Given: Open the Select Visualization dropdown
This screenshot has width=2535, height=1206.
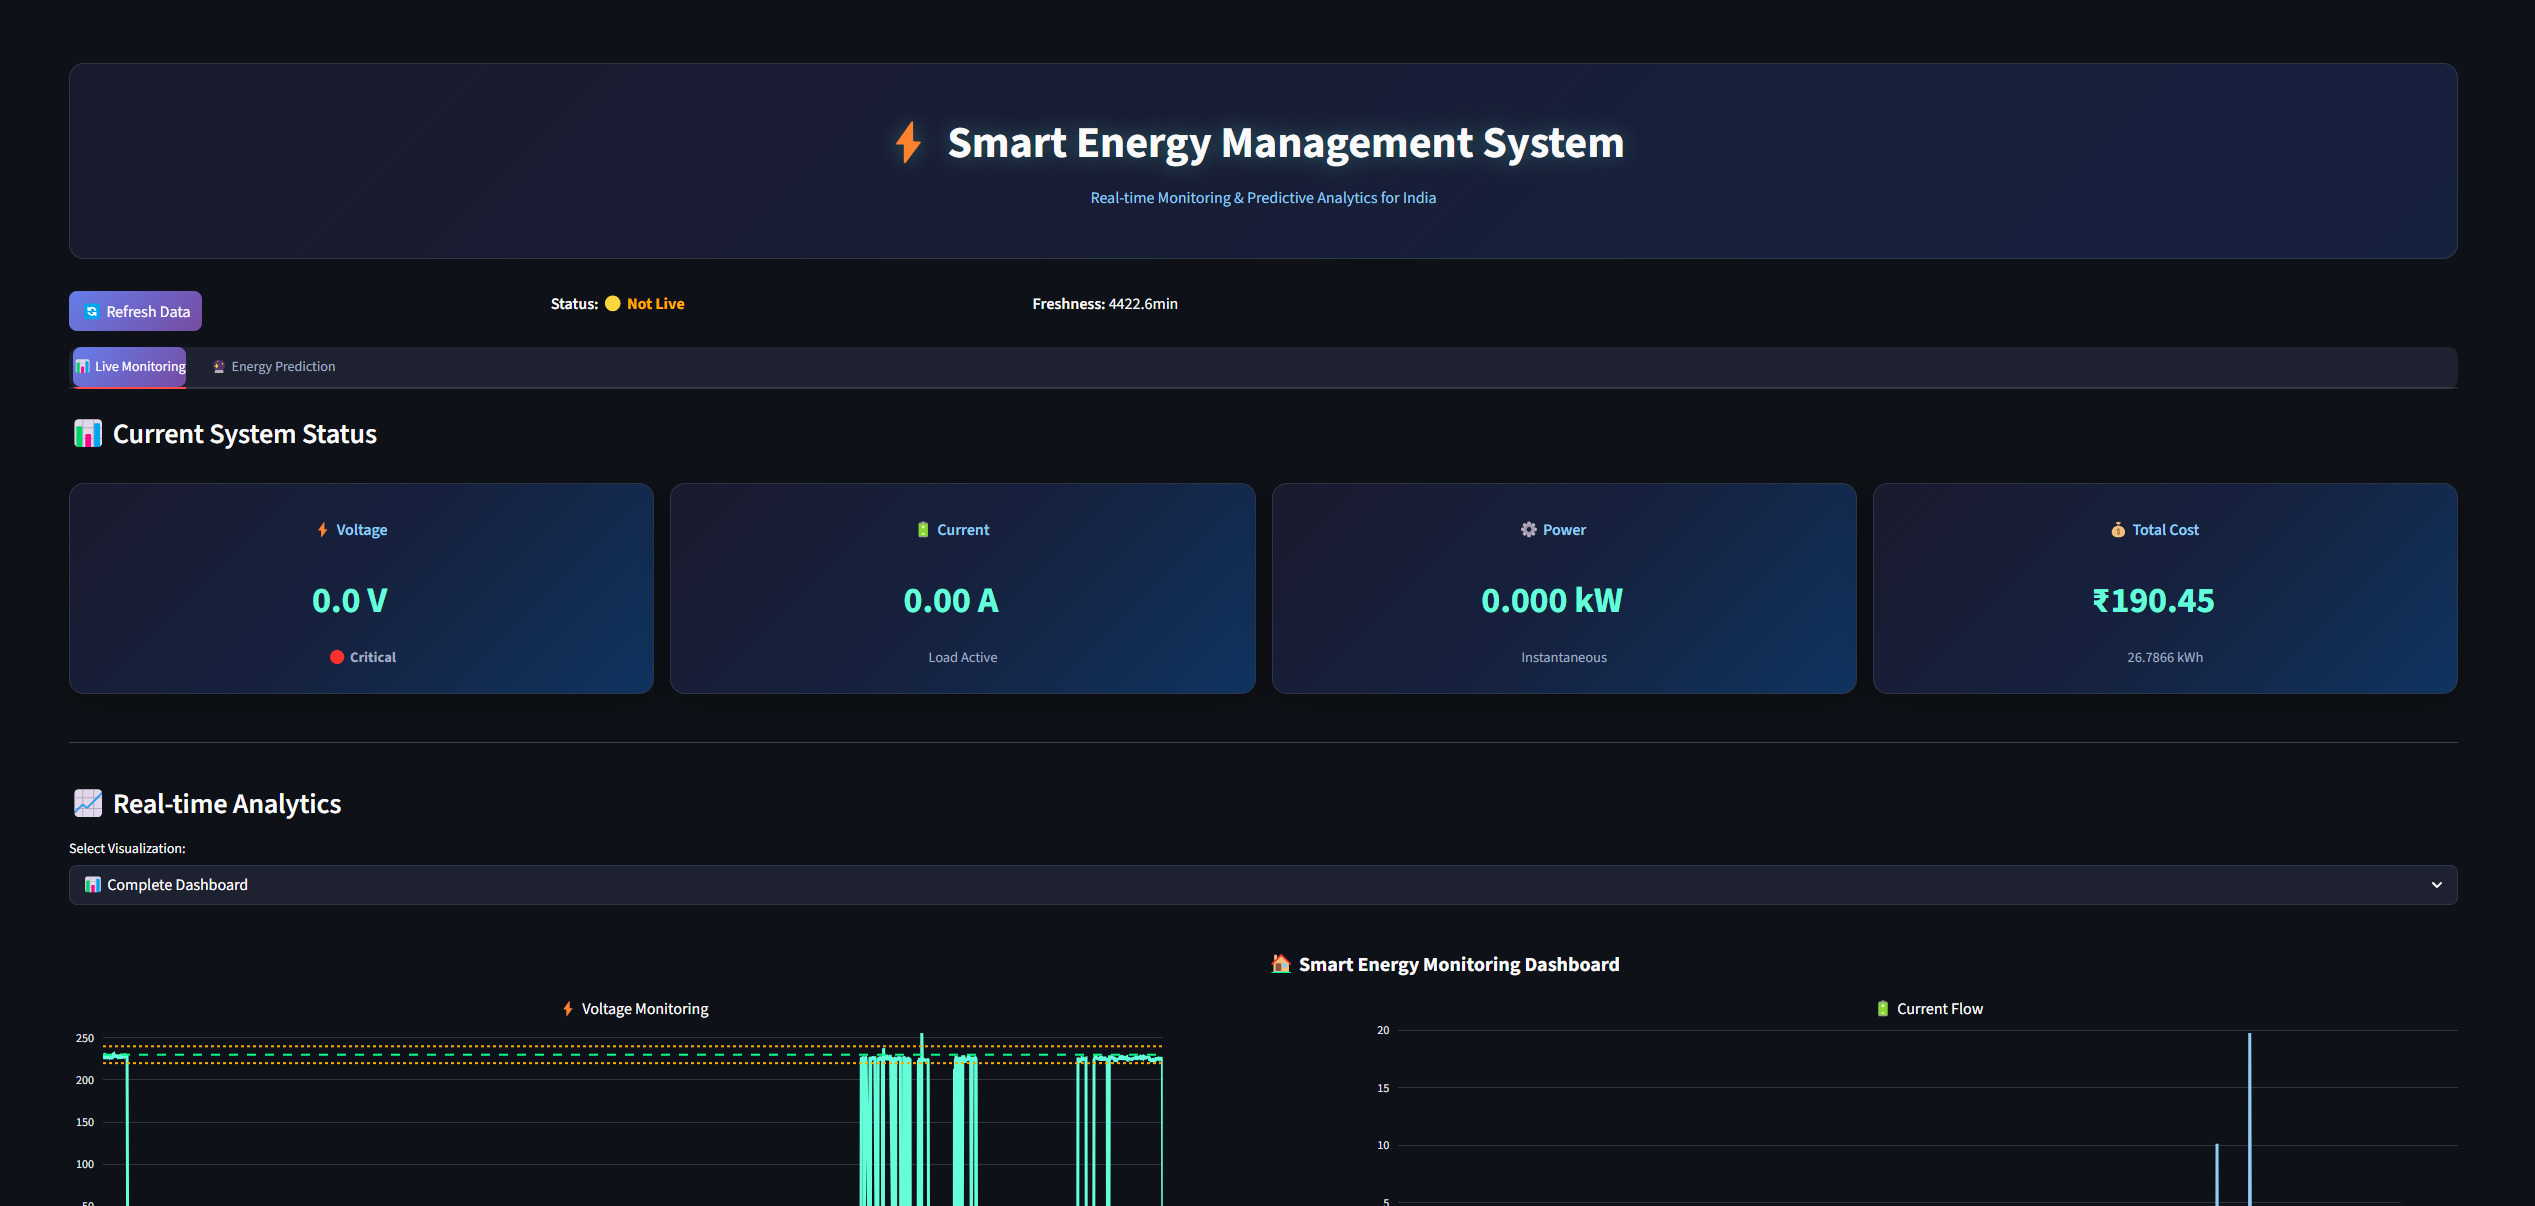Looking at the screenshot, I should click(x=1263, y=885).
